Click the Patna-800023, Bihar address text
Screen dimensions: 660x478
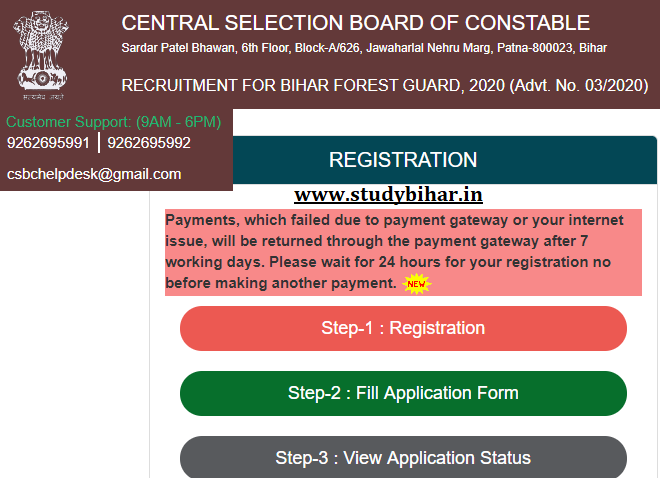pyautogui.click(x=552, y=48)
